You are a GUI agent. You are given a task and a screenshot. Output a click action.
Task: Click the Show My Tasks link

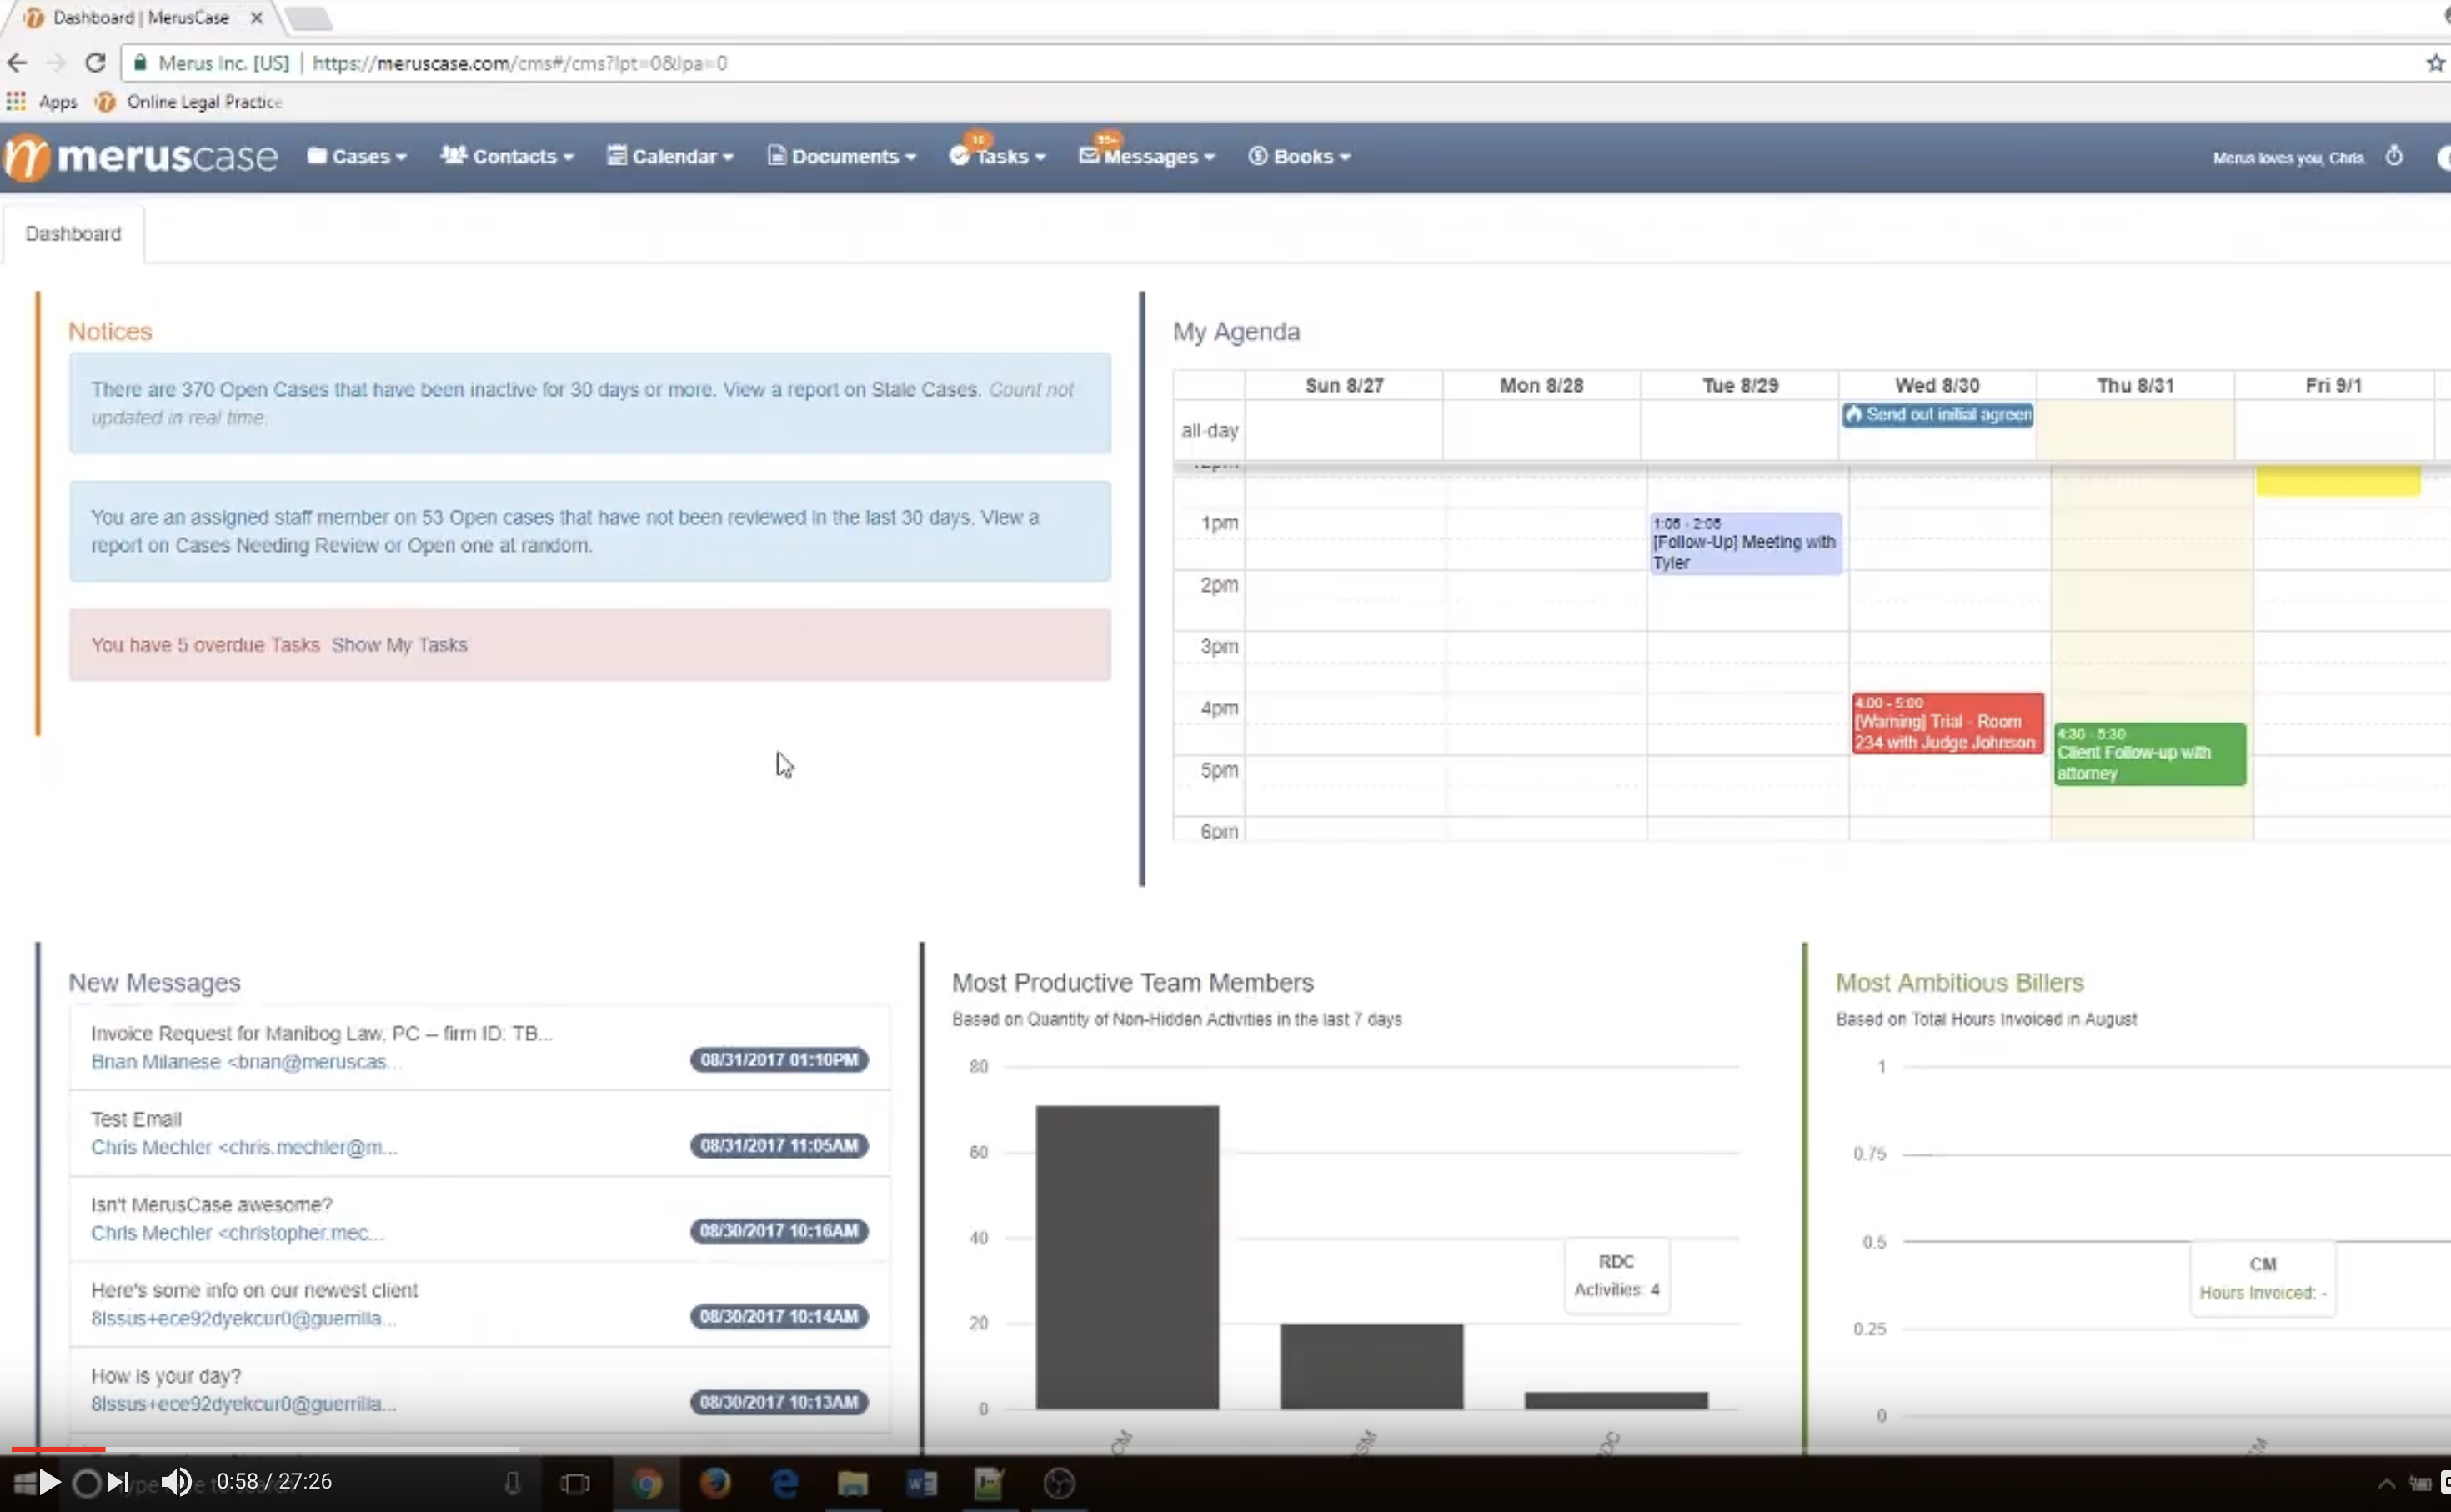pyautogui.click(x=399, y=645)
